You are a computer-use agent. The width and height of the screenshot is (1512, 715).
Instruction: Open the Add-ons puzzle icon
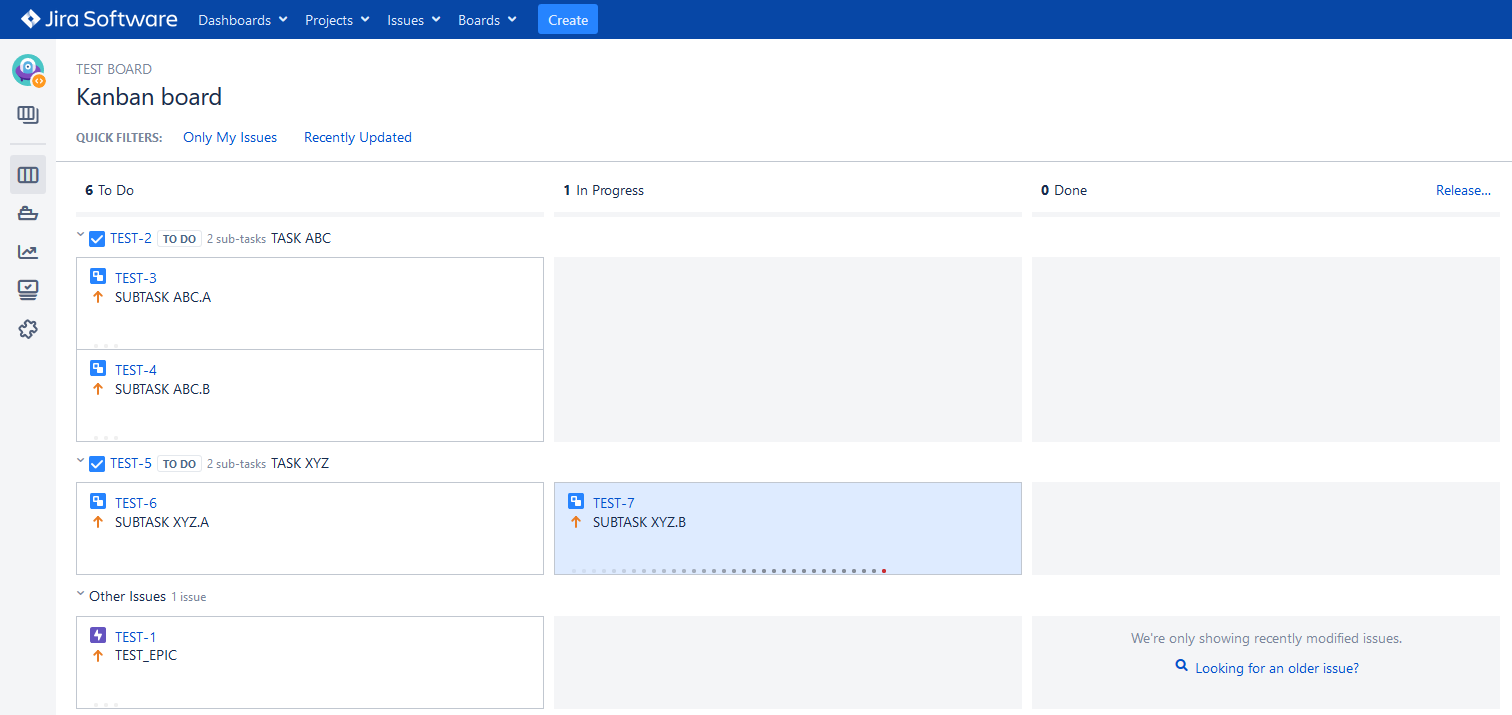click(28, 328)
